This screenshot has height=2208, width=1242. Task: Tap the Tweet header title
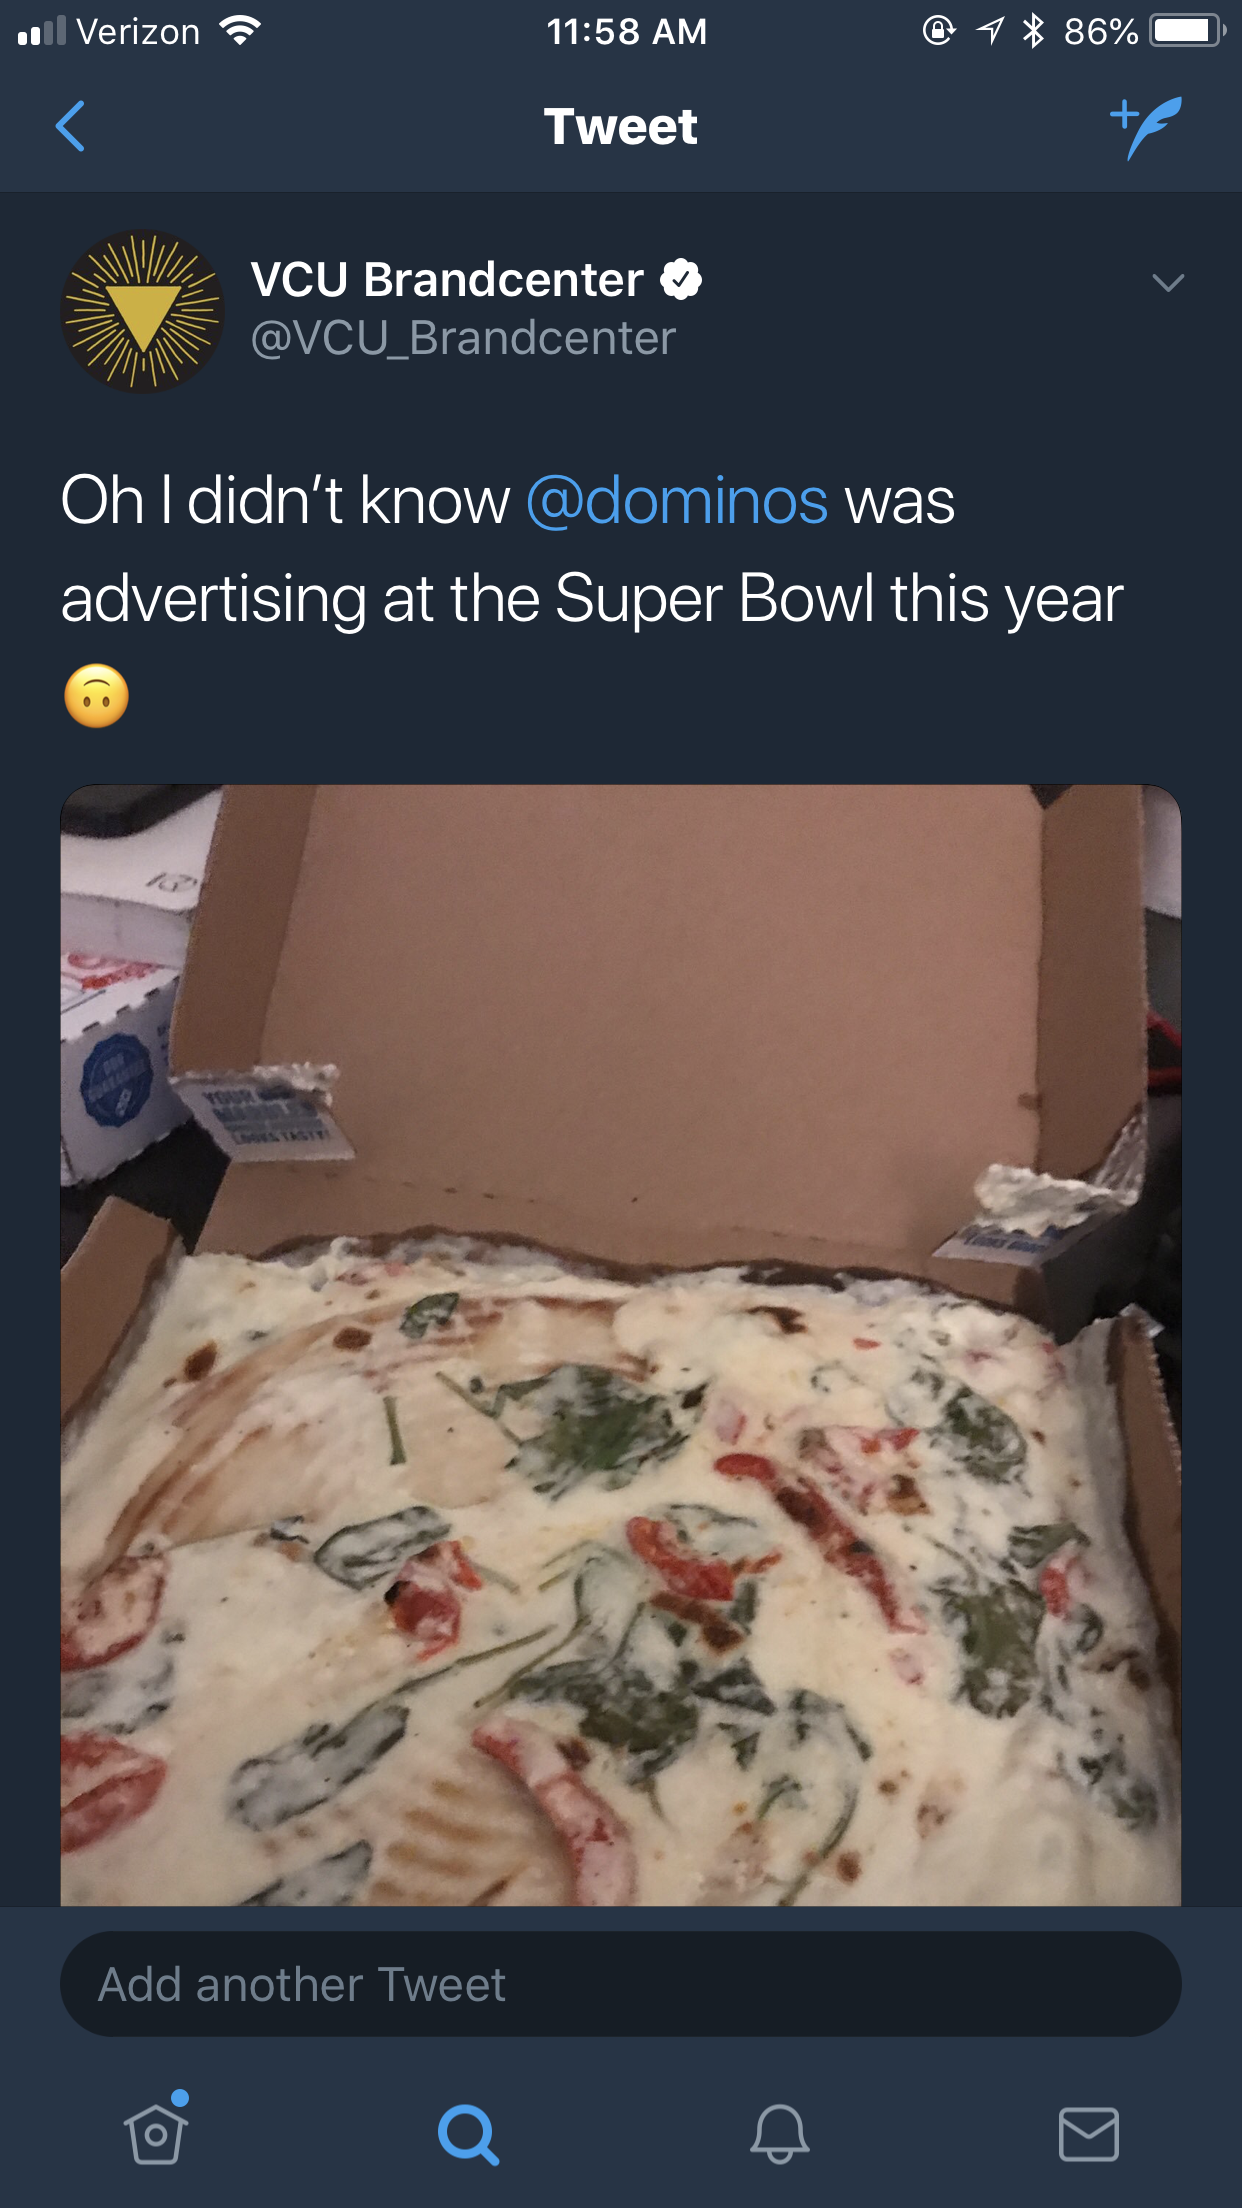tap(621, 127)
